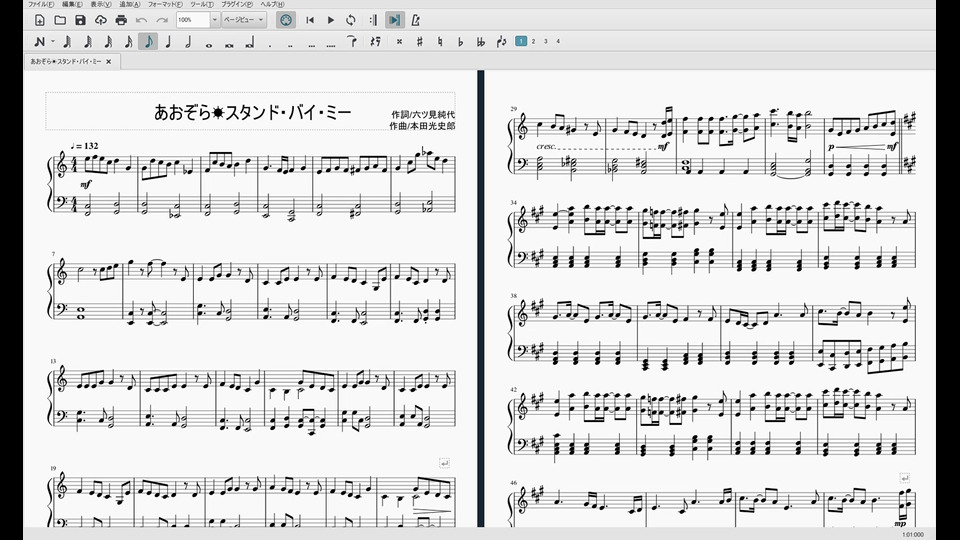Apply sharp accidental
Screen dimensions: 960x540
pyautogui.click(x=419, y=42)
